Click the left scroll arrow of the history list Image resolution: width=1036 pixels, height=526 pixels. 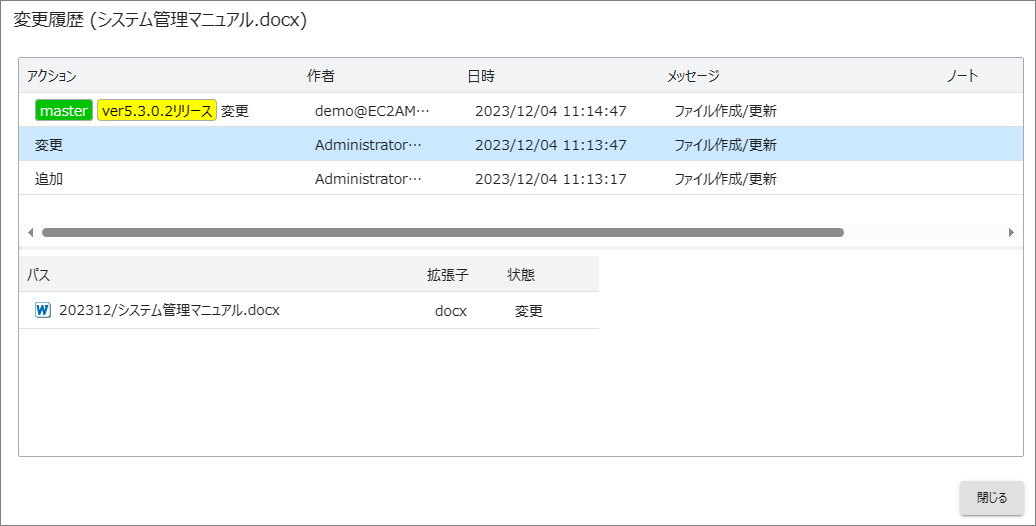[30, 233]
